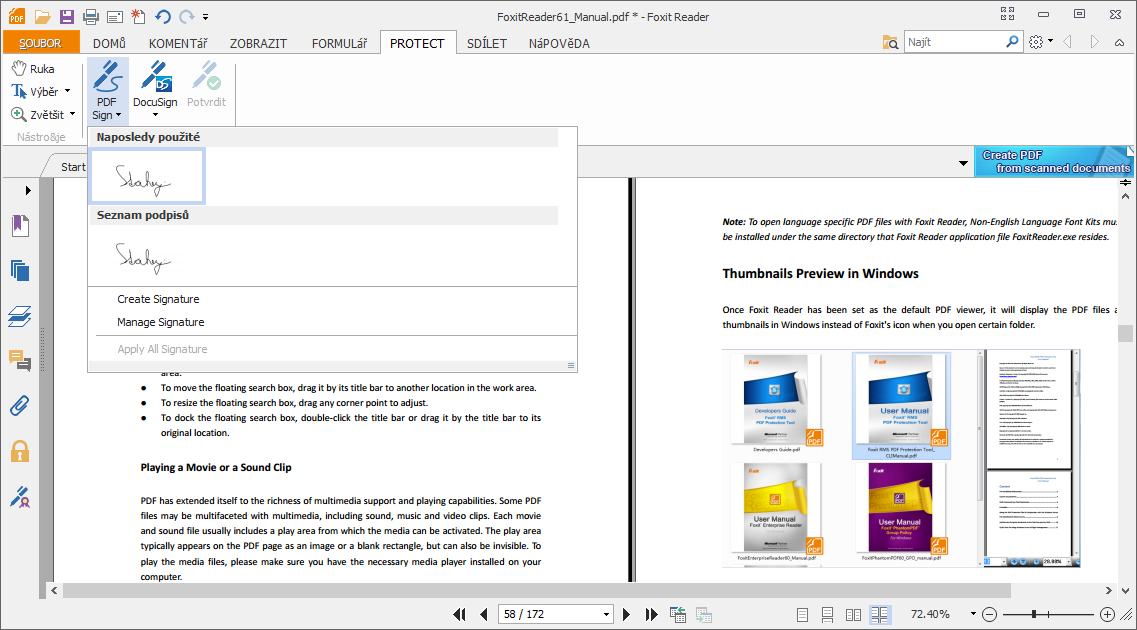Find previous search result arrow
This screenshot has width=1137, height=630.
[1067, 42]
